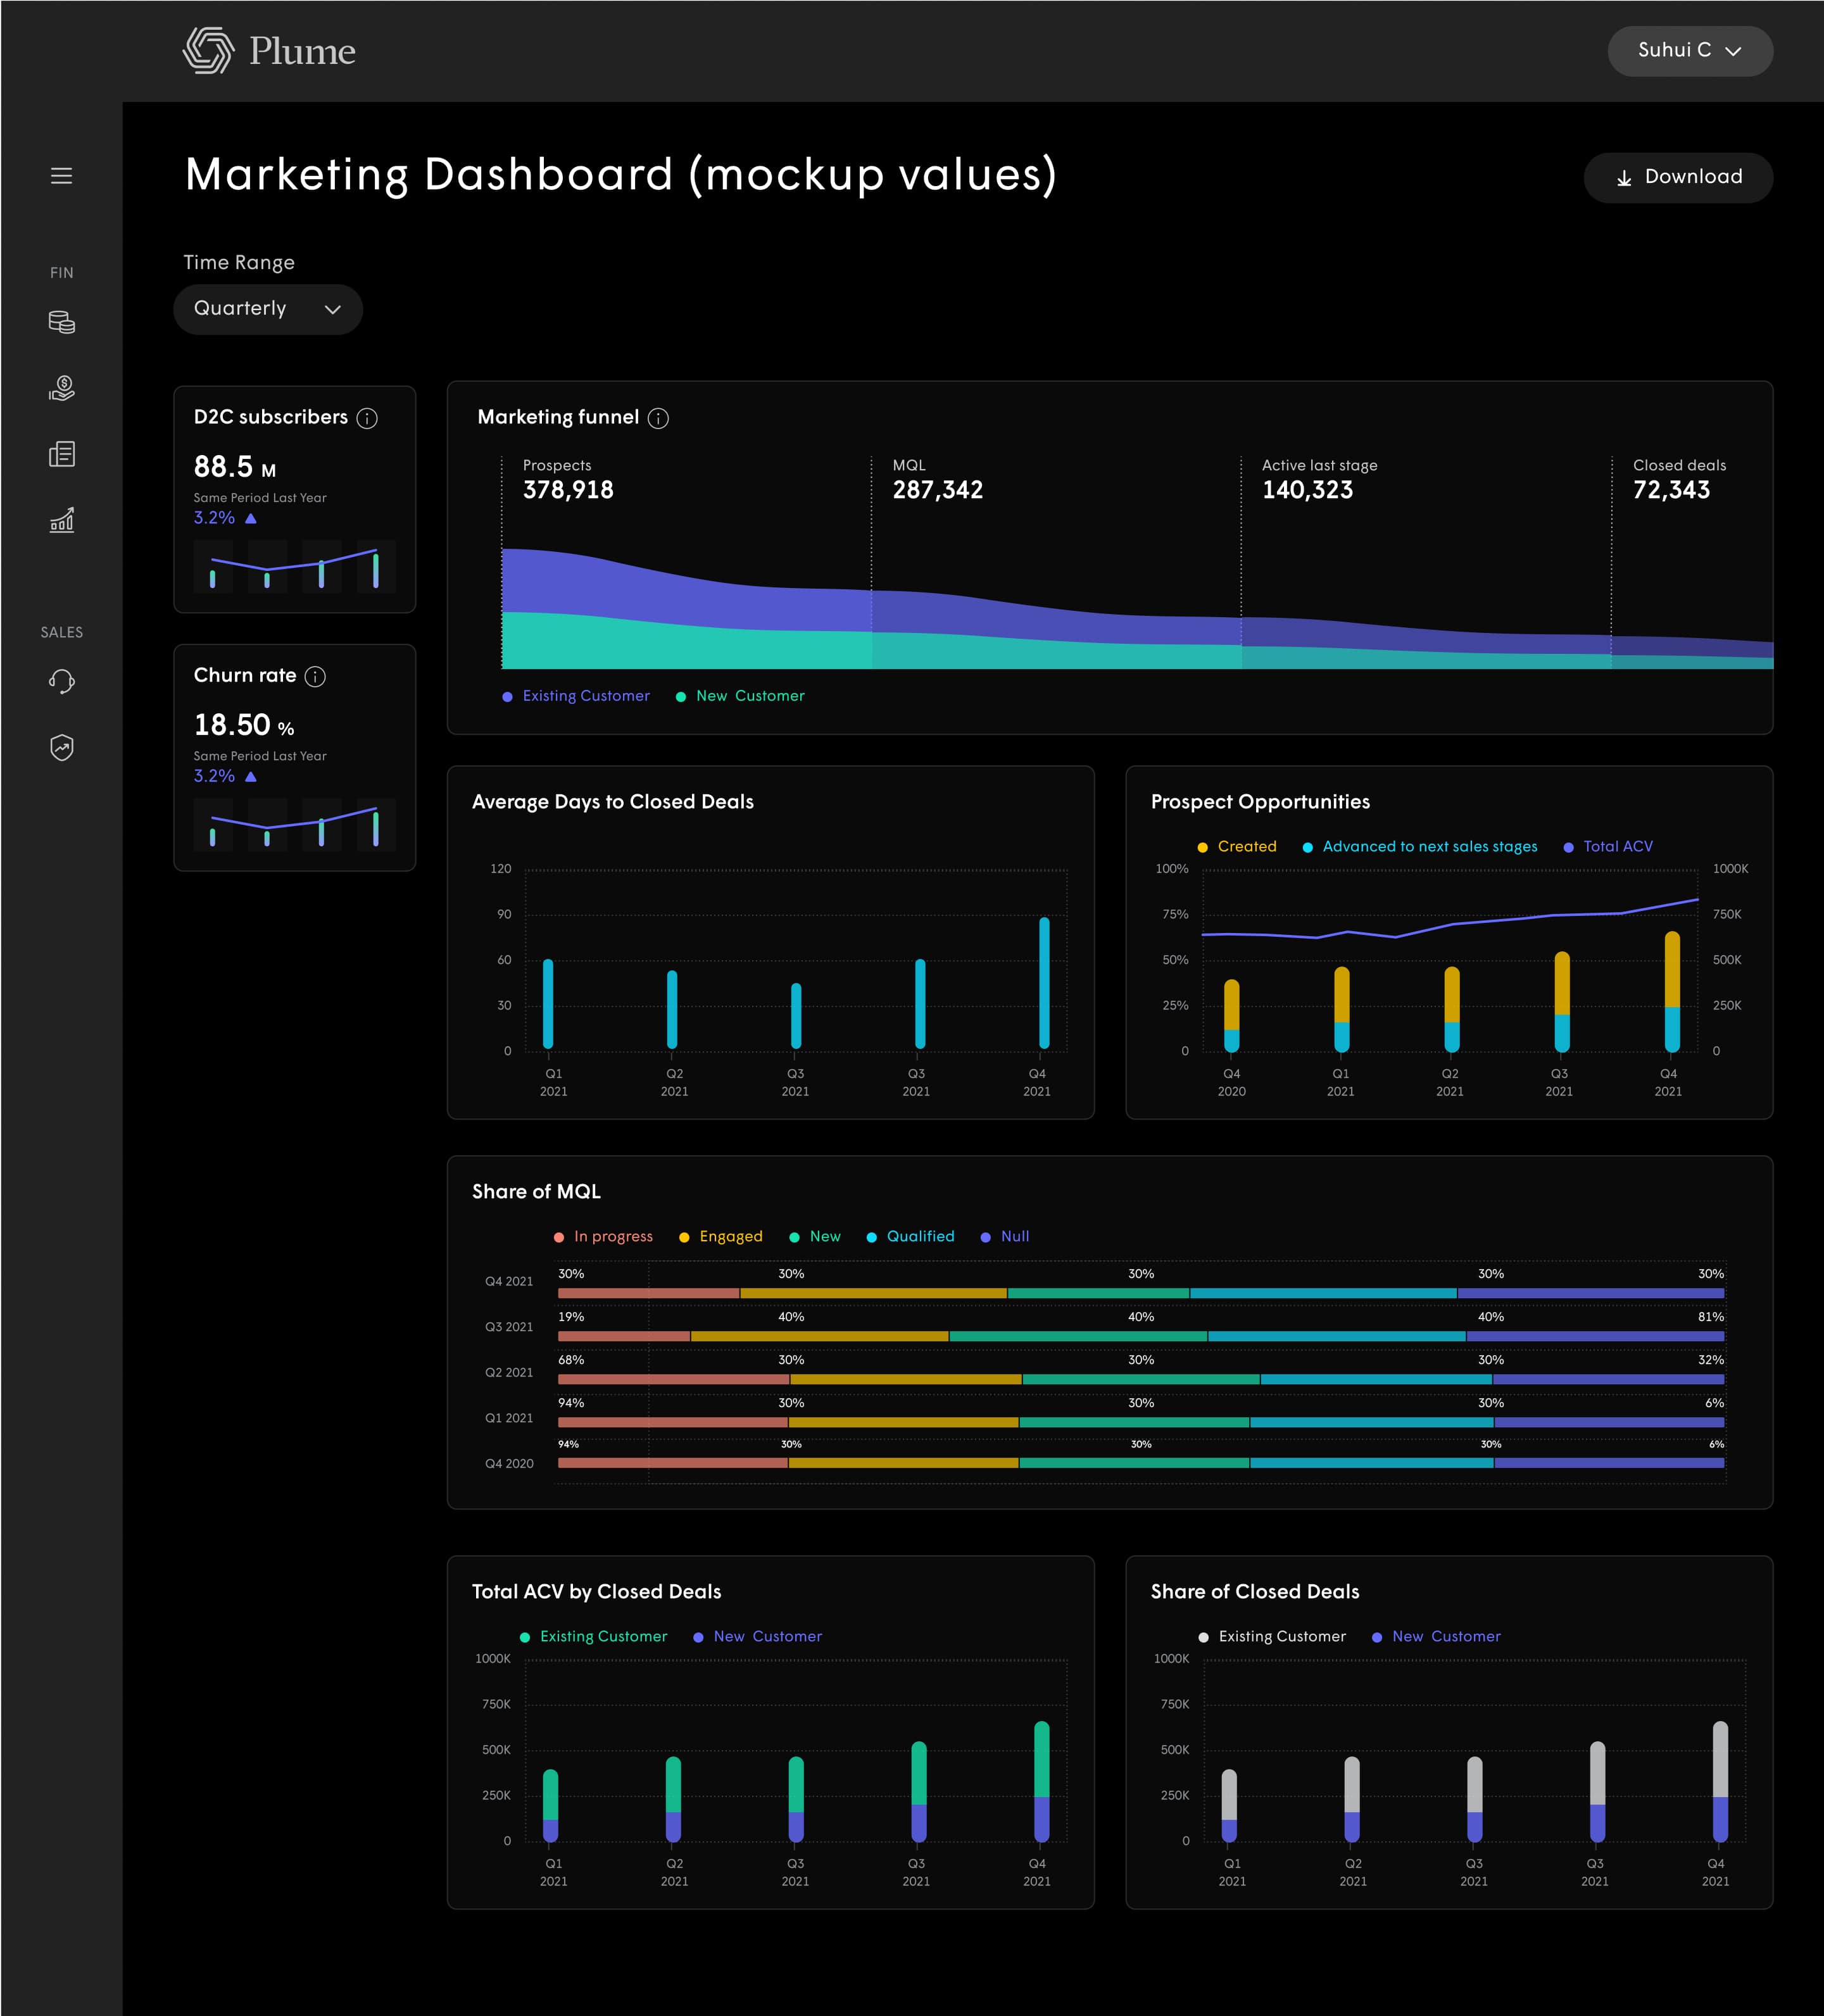Toggle Qualified legend in Share of MQL

click(x=910, y=1237)
